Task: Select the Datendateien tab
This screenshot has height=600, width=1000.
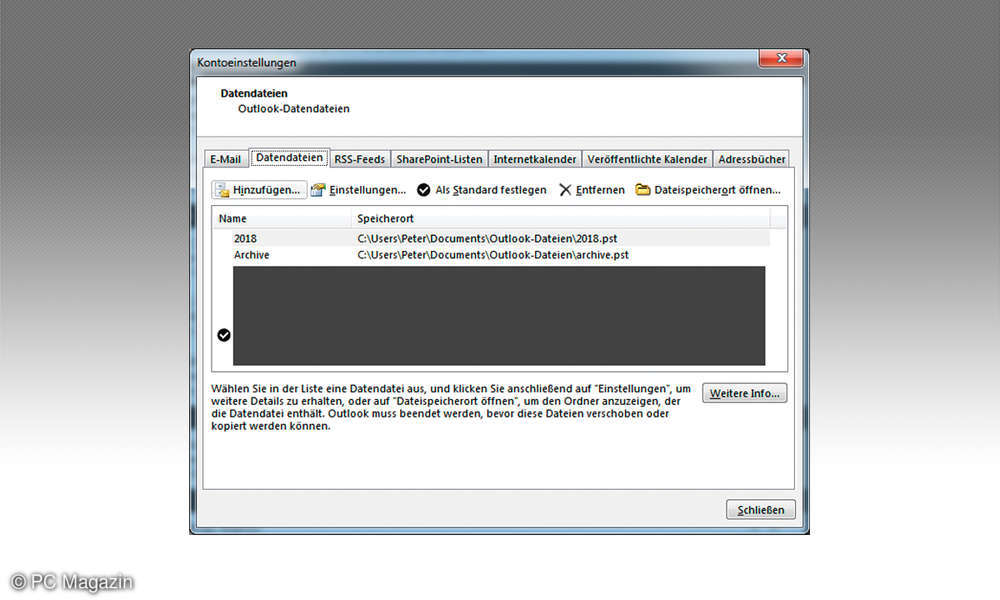Action: pos(289,158)
